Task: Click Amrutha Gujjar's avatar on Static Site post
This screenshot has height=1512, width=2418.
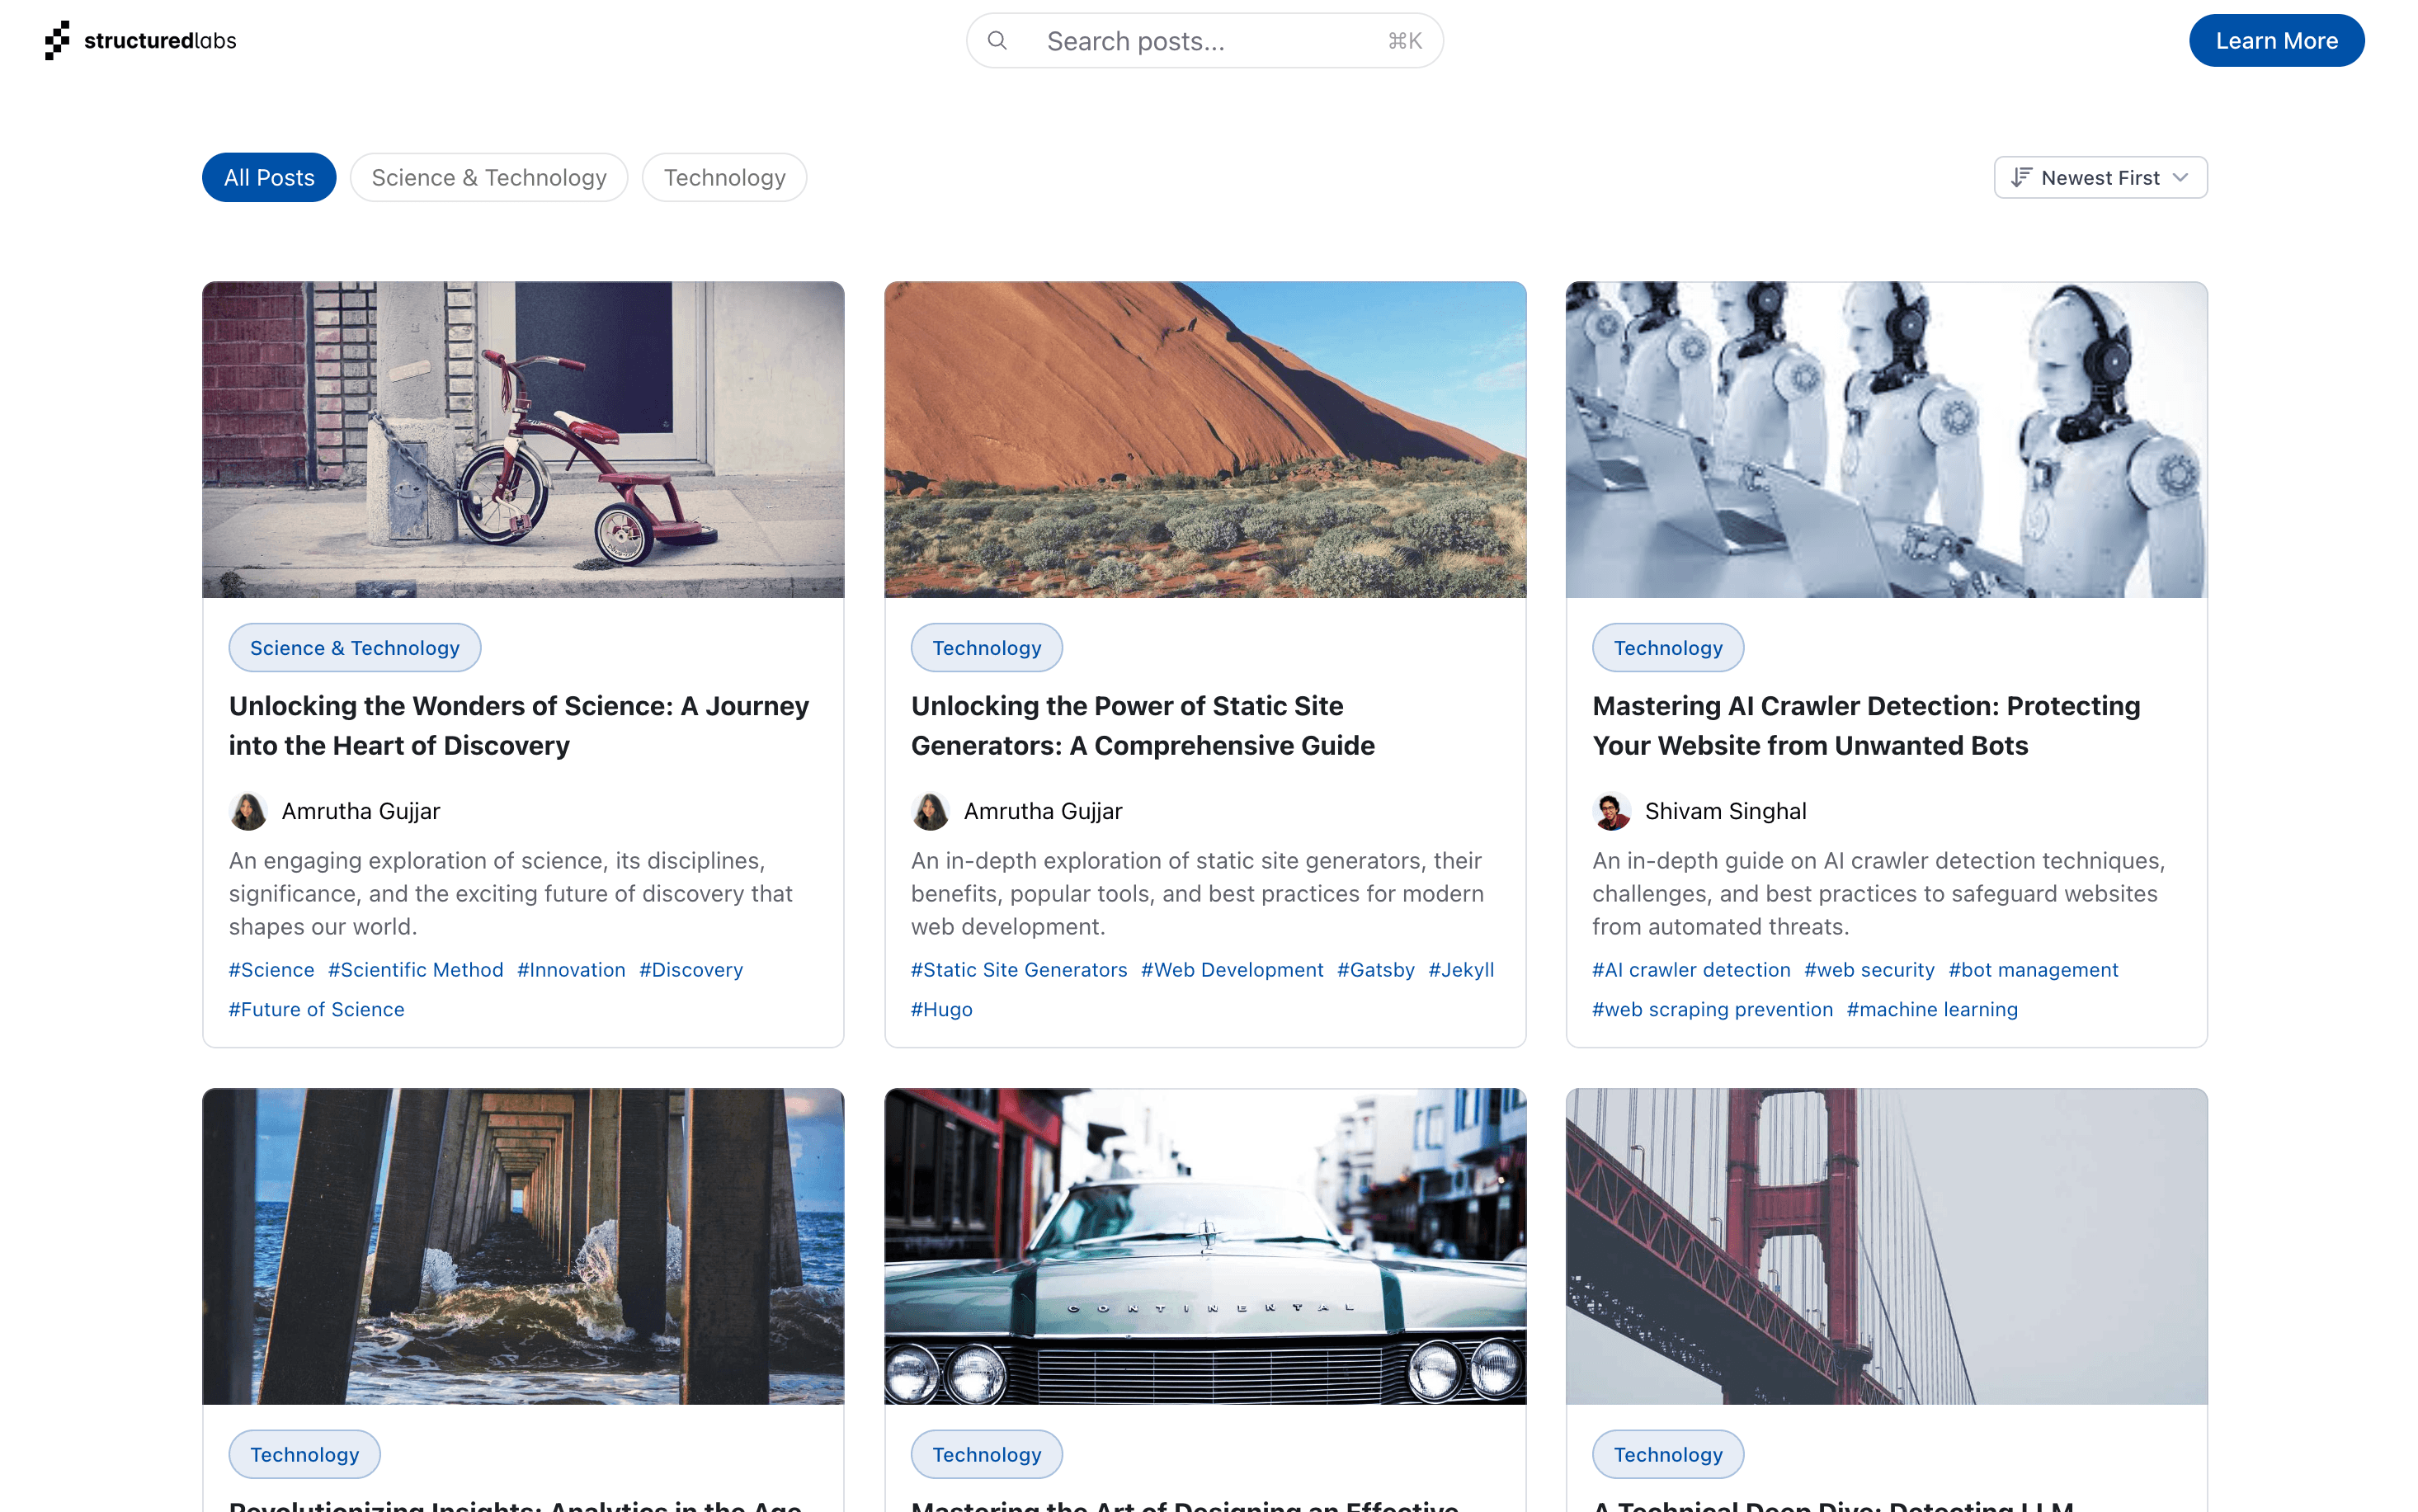Action: click(x=930, y=811)
